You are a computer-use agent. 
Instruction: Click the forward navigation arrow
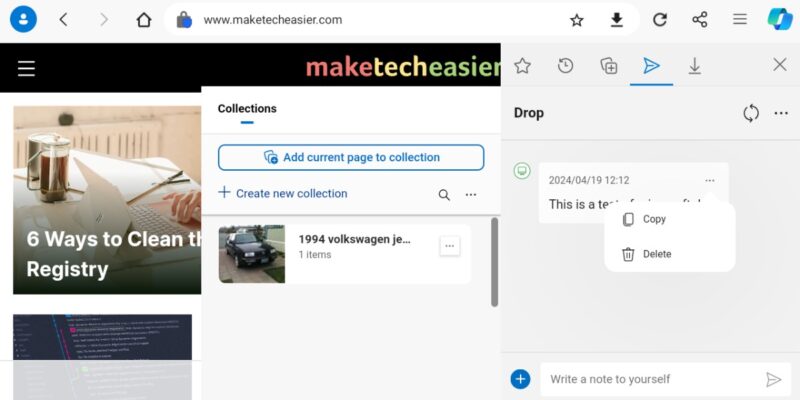[104, 20]
